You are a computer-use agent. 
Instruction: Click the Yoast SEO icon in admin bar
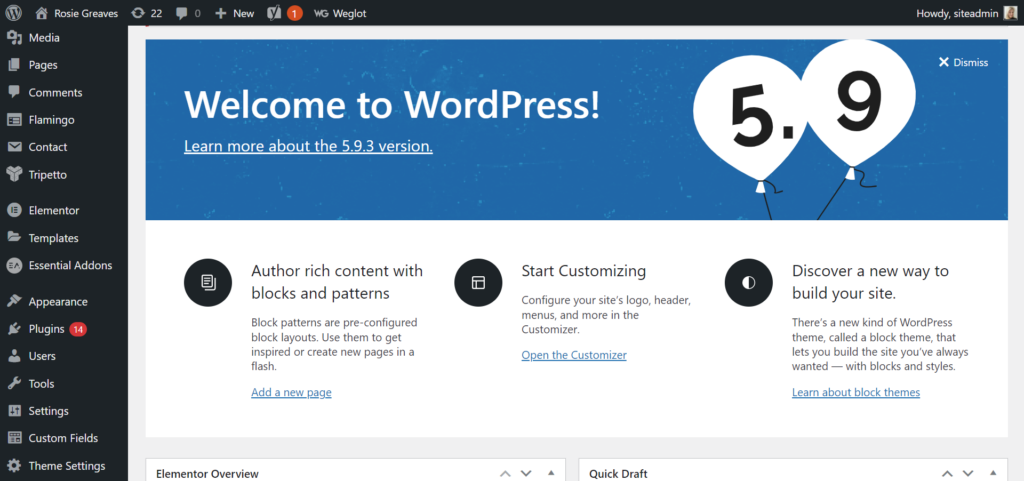[x=274, y=13]
